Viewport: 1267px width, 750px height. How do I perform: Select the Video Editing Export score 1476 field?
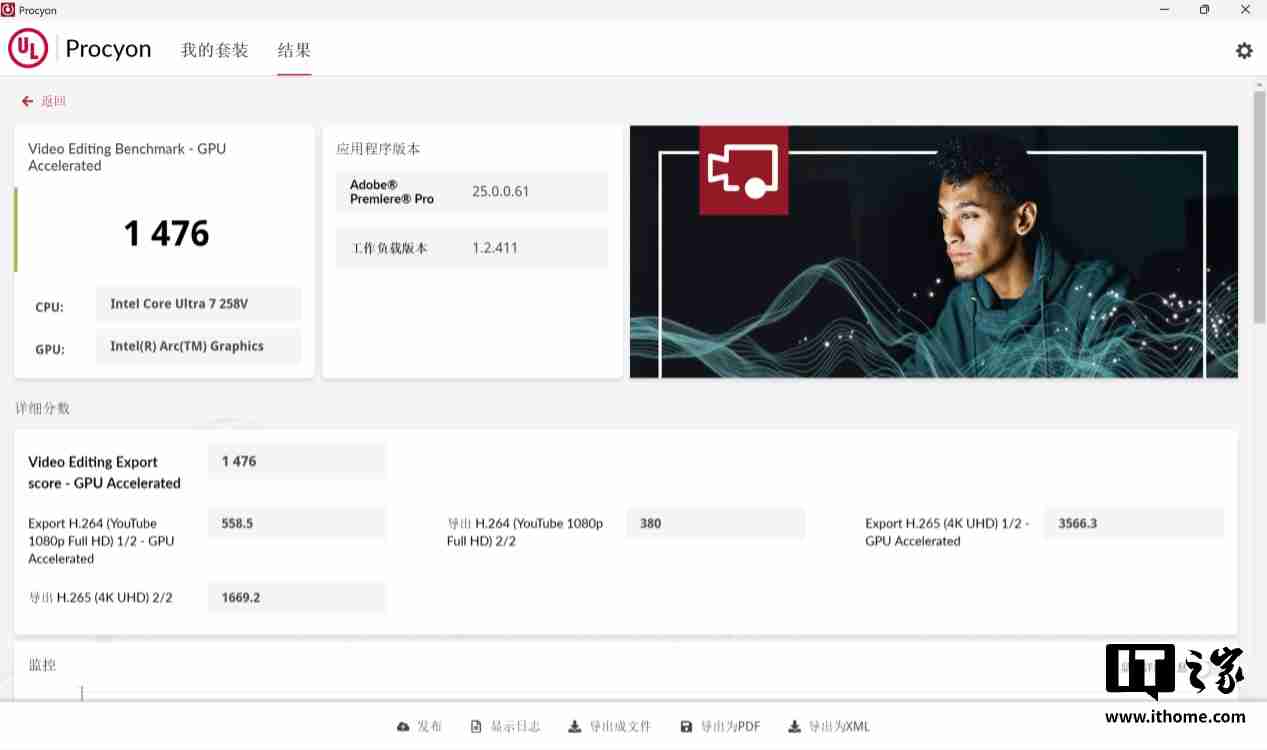[x=296, y=461]
